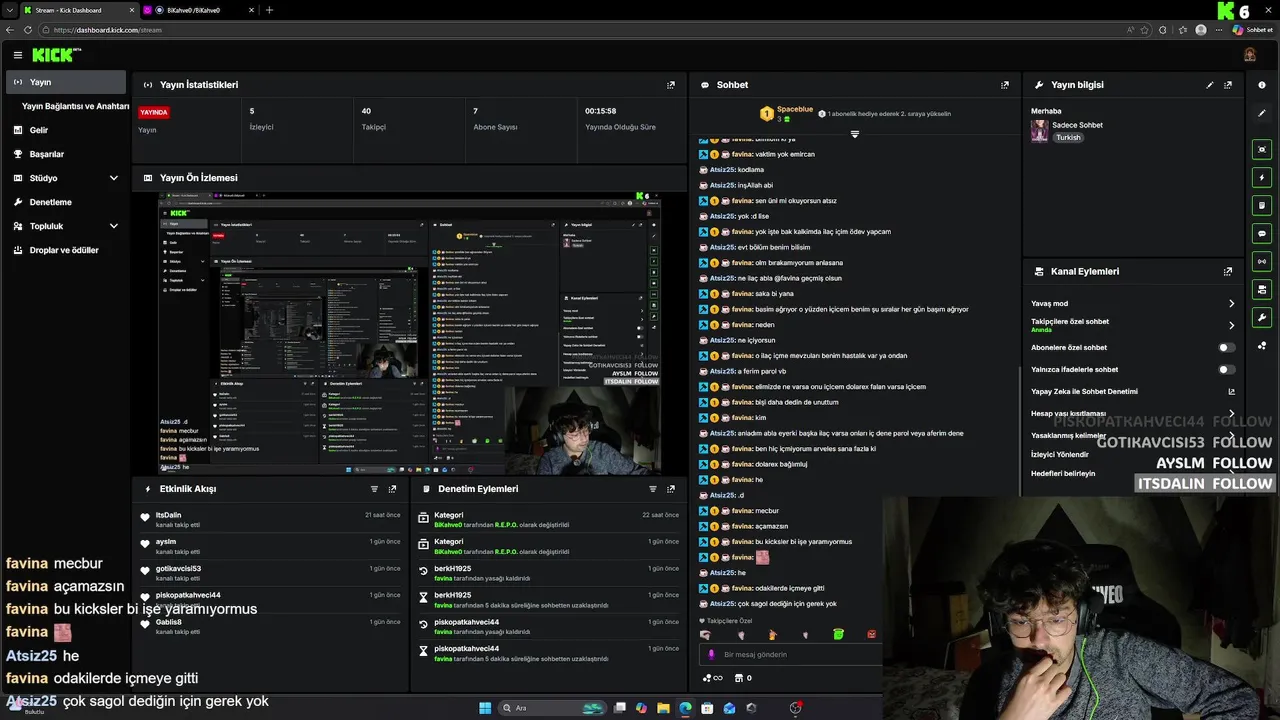
Task: Expand the pinned gift leaderboard chevron
Action: (854, 134)
